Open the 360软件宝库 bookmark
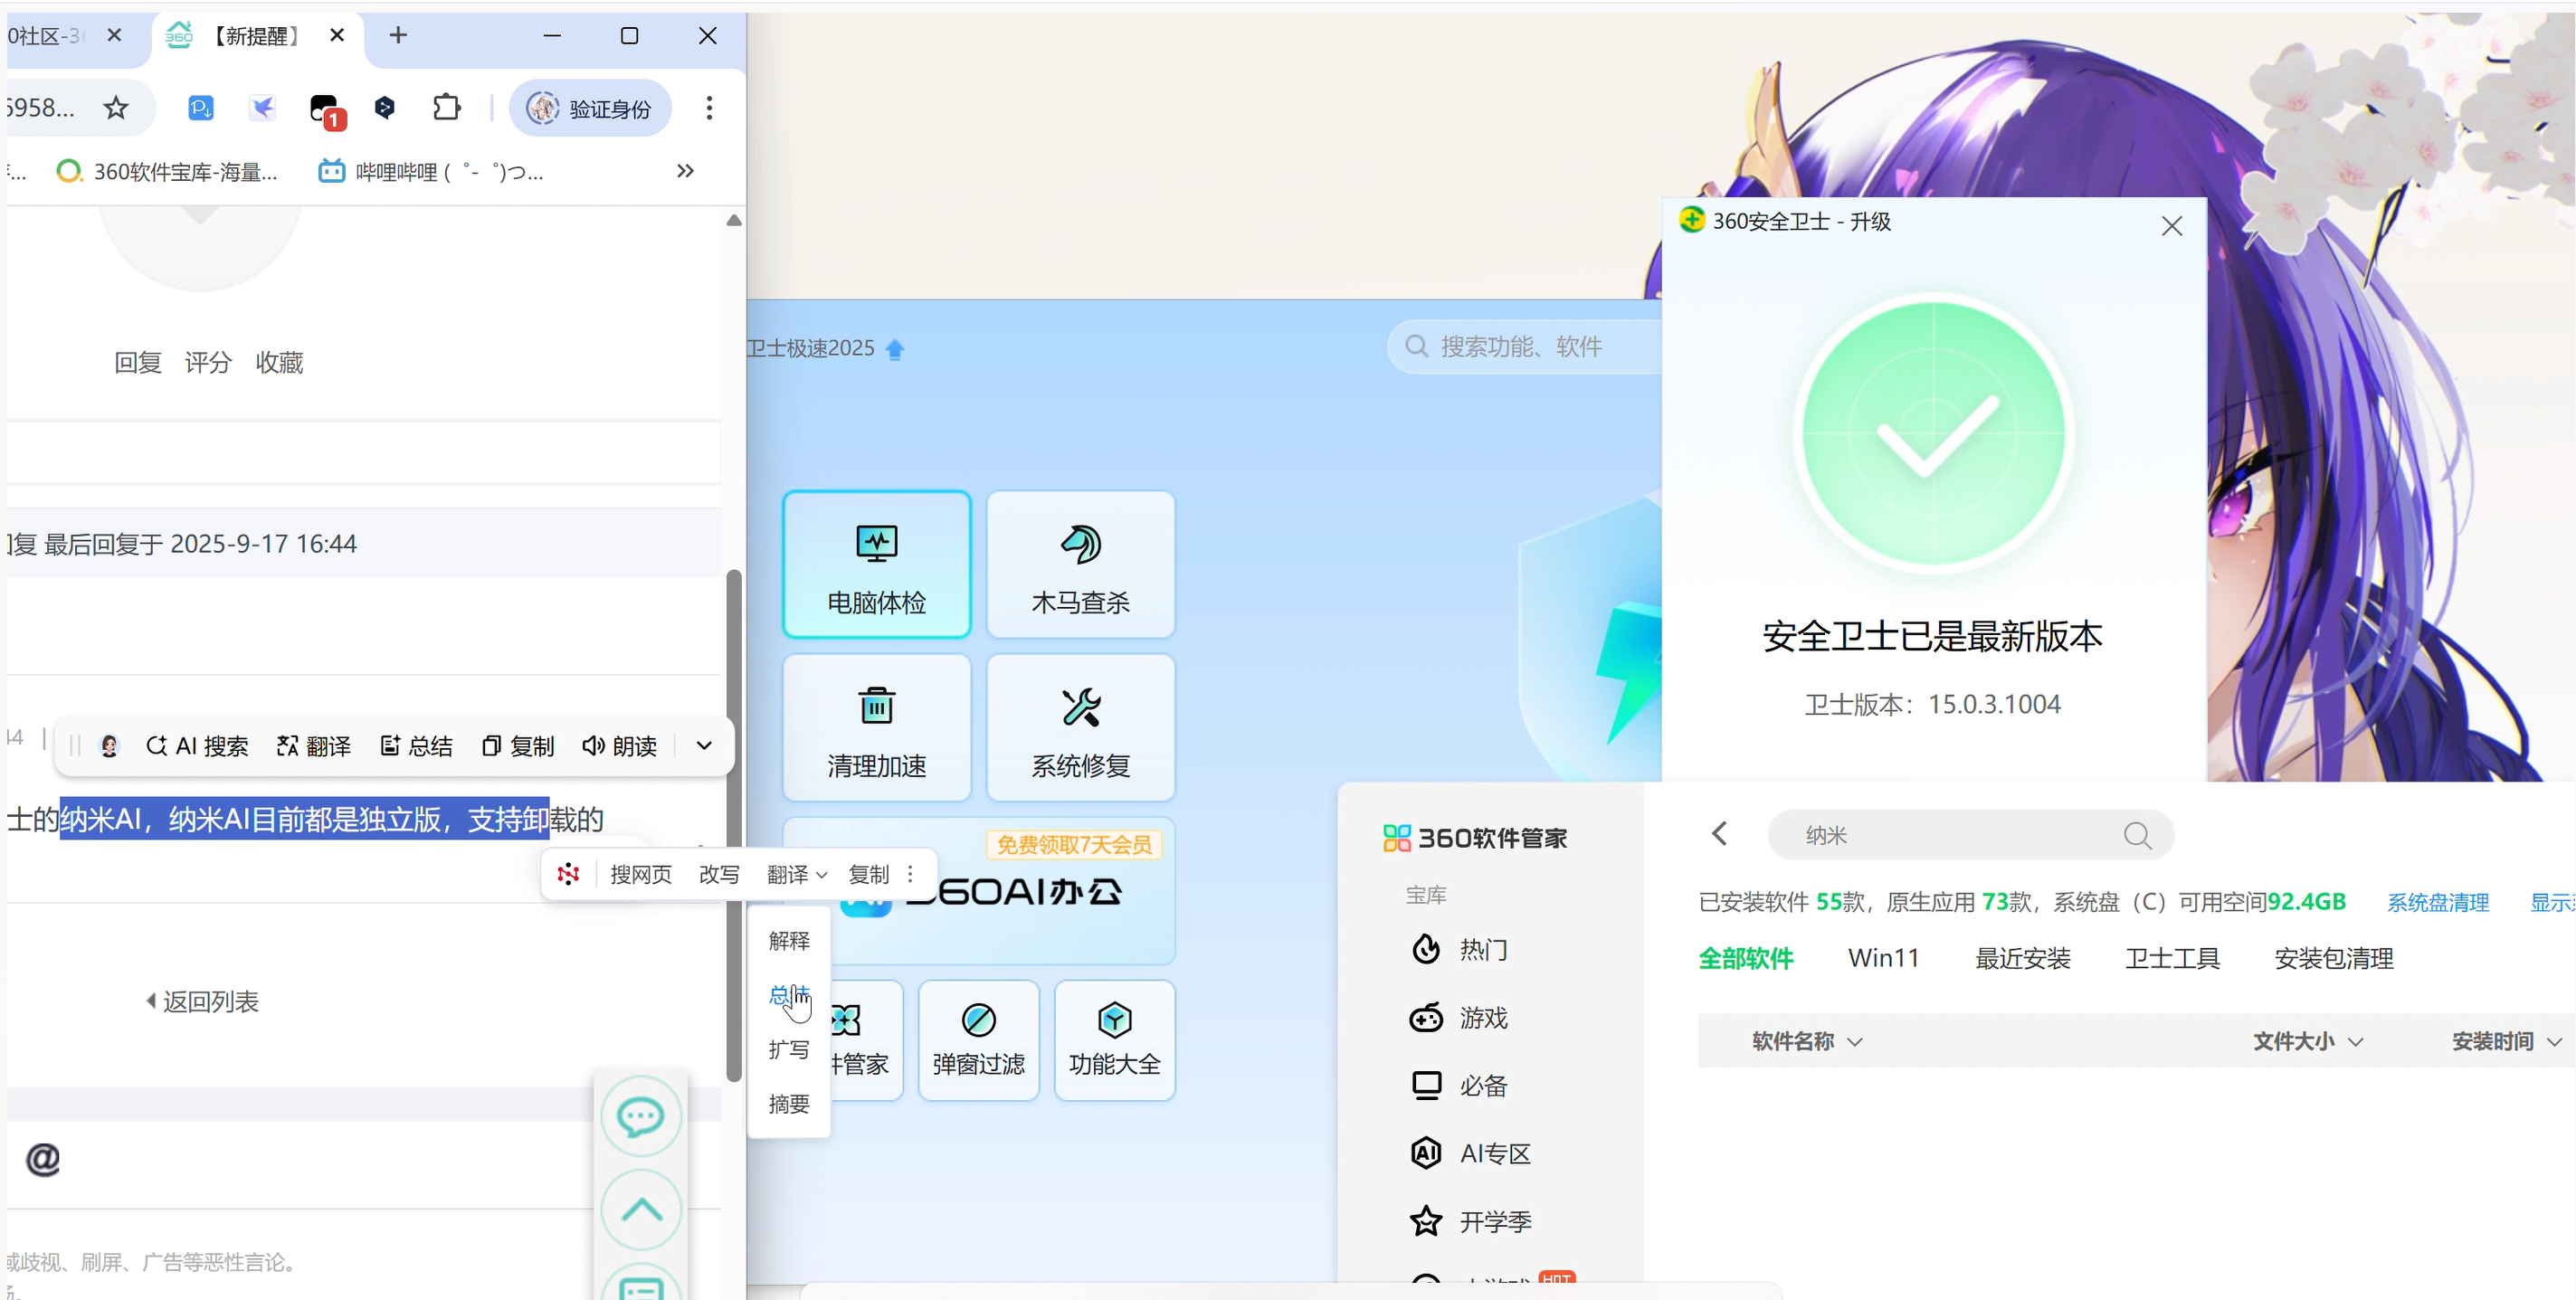This screenshot has height=1300, width=2576. 168,172
